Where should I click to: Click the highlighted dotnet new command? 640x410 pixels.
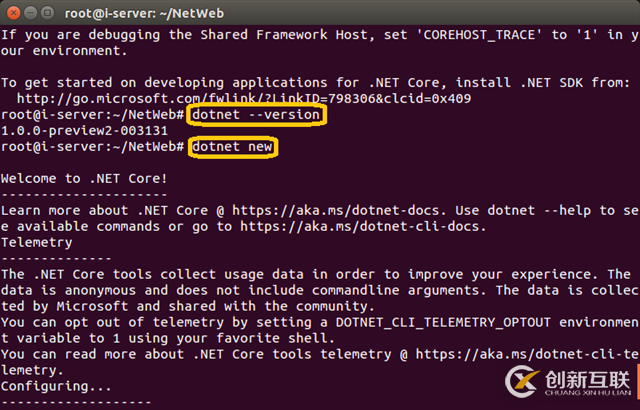point(232,147)
